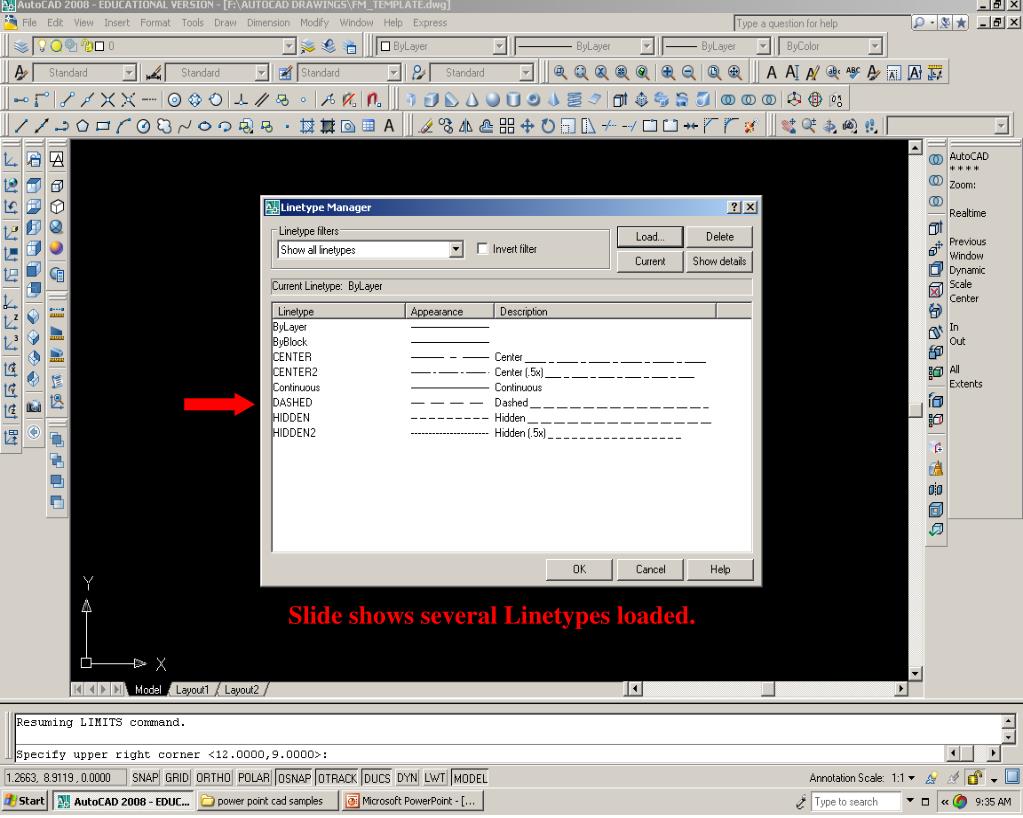
Task: Select the Move tool
Action: point(527,126)
